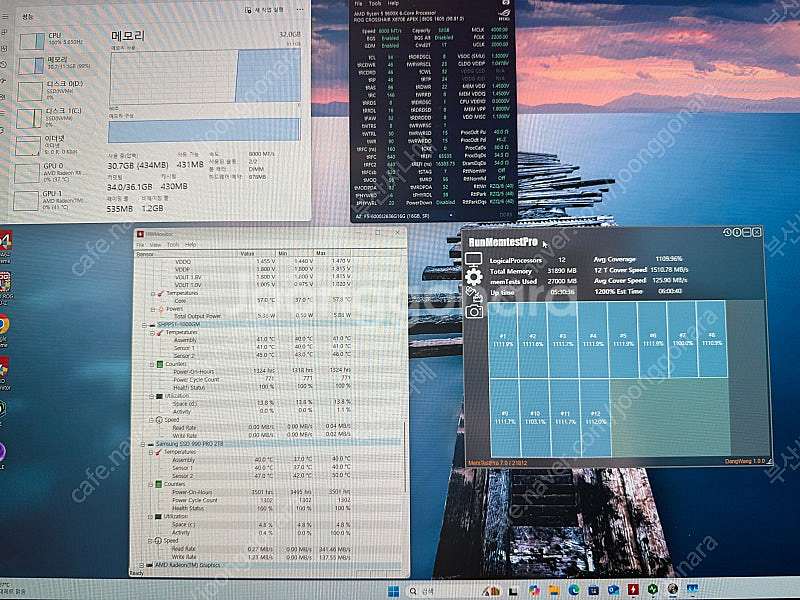The height and width of the screenshot is (600, 800).
Task: Open File Explorer from the taskbar
Action: pos(554,590)
